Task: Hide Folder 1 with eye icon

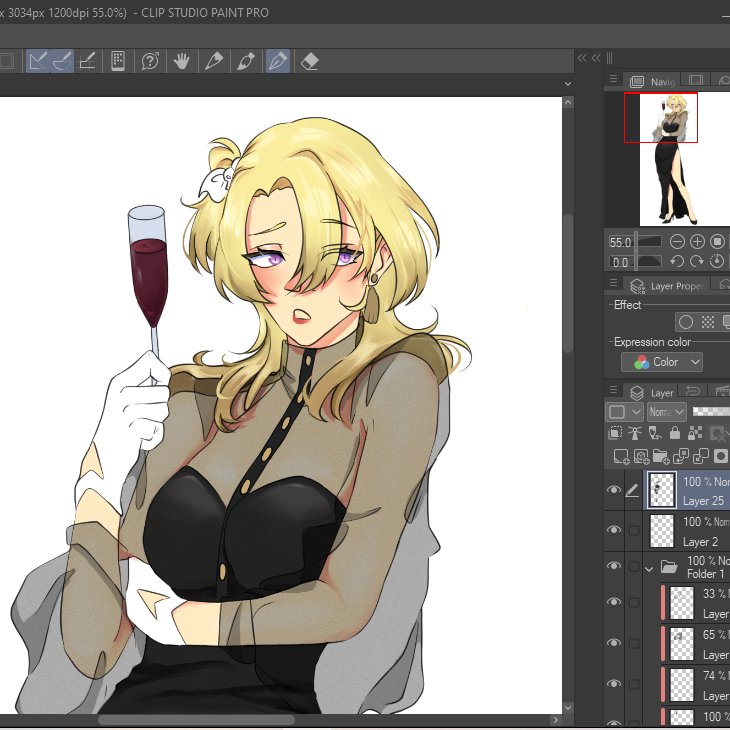Action: tap(614, 566)
